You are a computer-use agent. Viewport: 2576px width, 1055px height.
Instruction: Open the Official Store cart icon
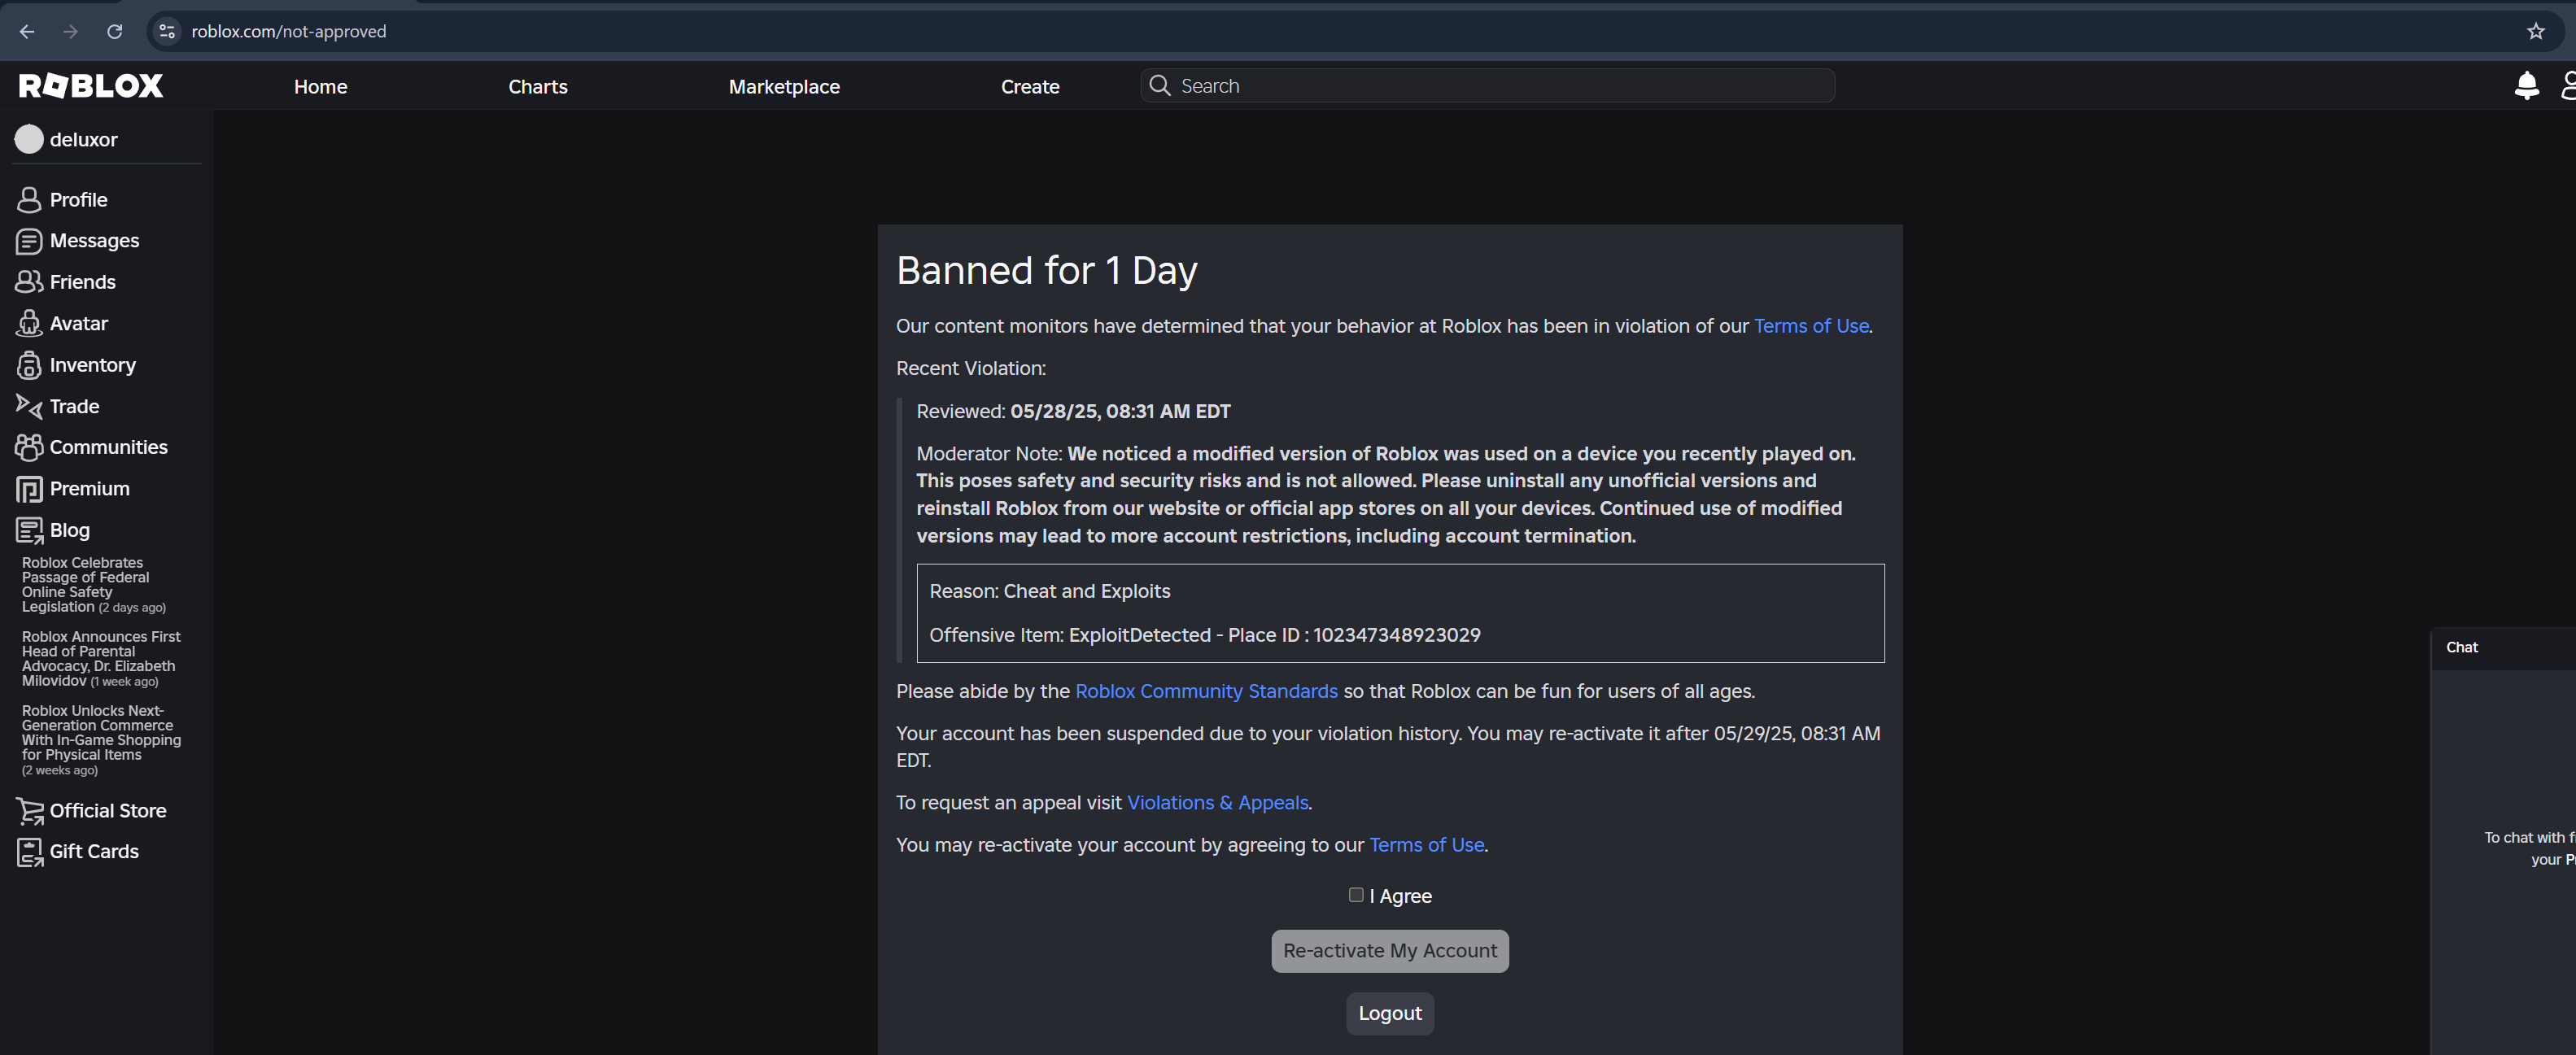(x=29, y=811)
